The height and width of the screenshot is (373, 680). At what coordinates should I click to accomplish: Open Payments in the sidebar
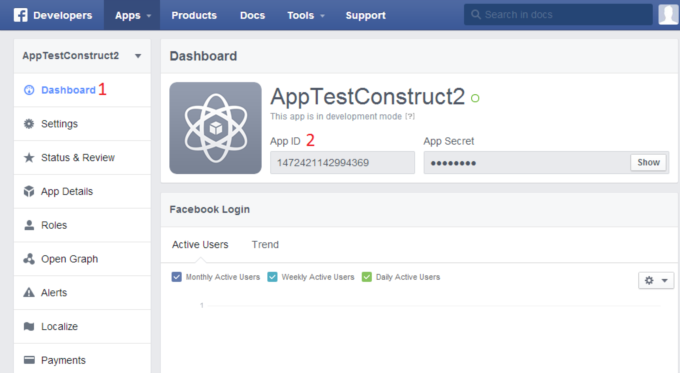point(82,359)
